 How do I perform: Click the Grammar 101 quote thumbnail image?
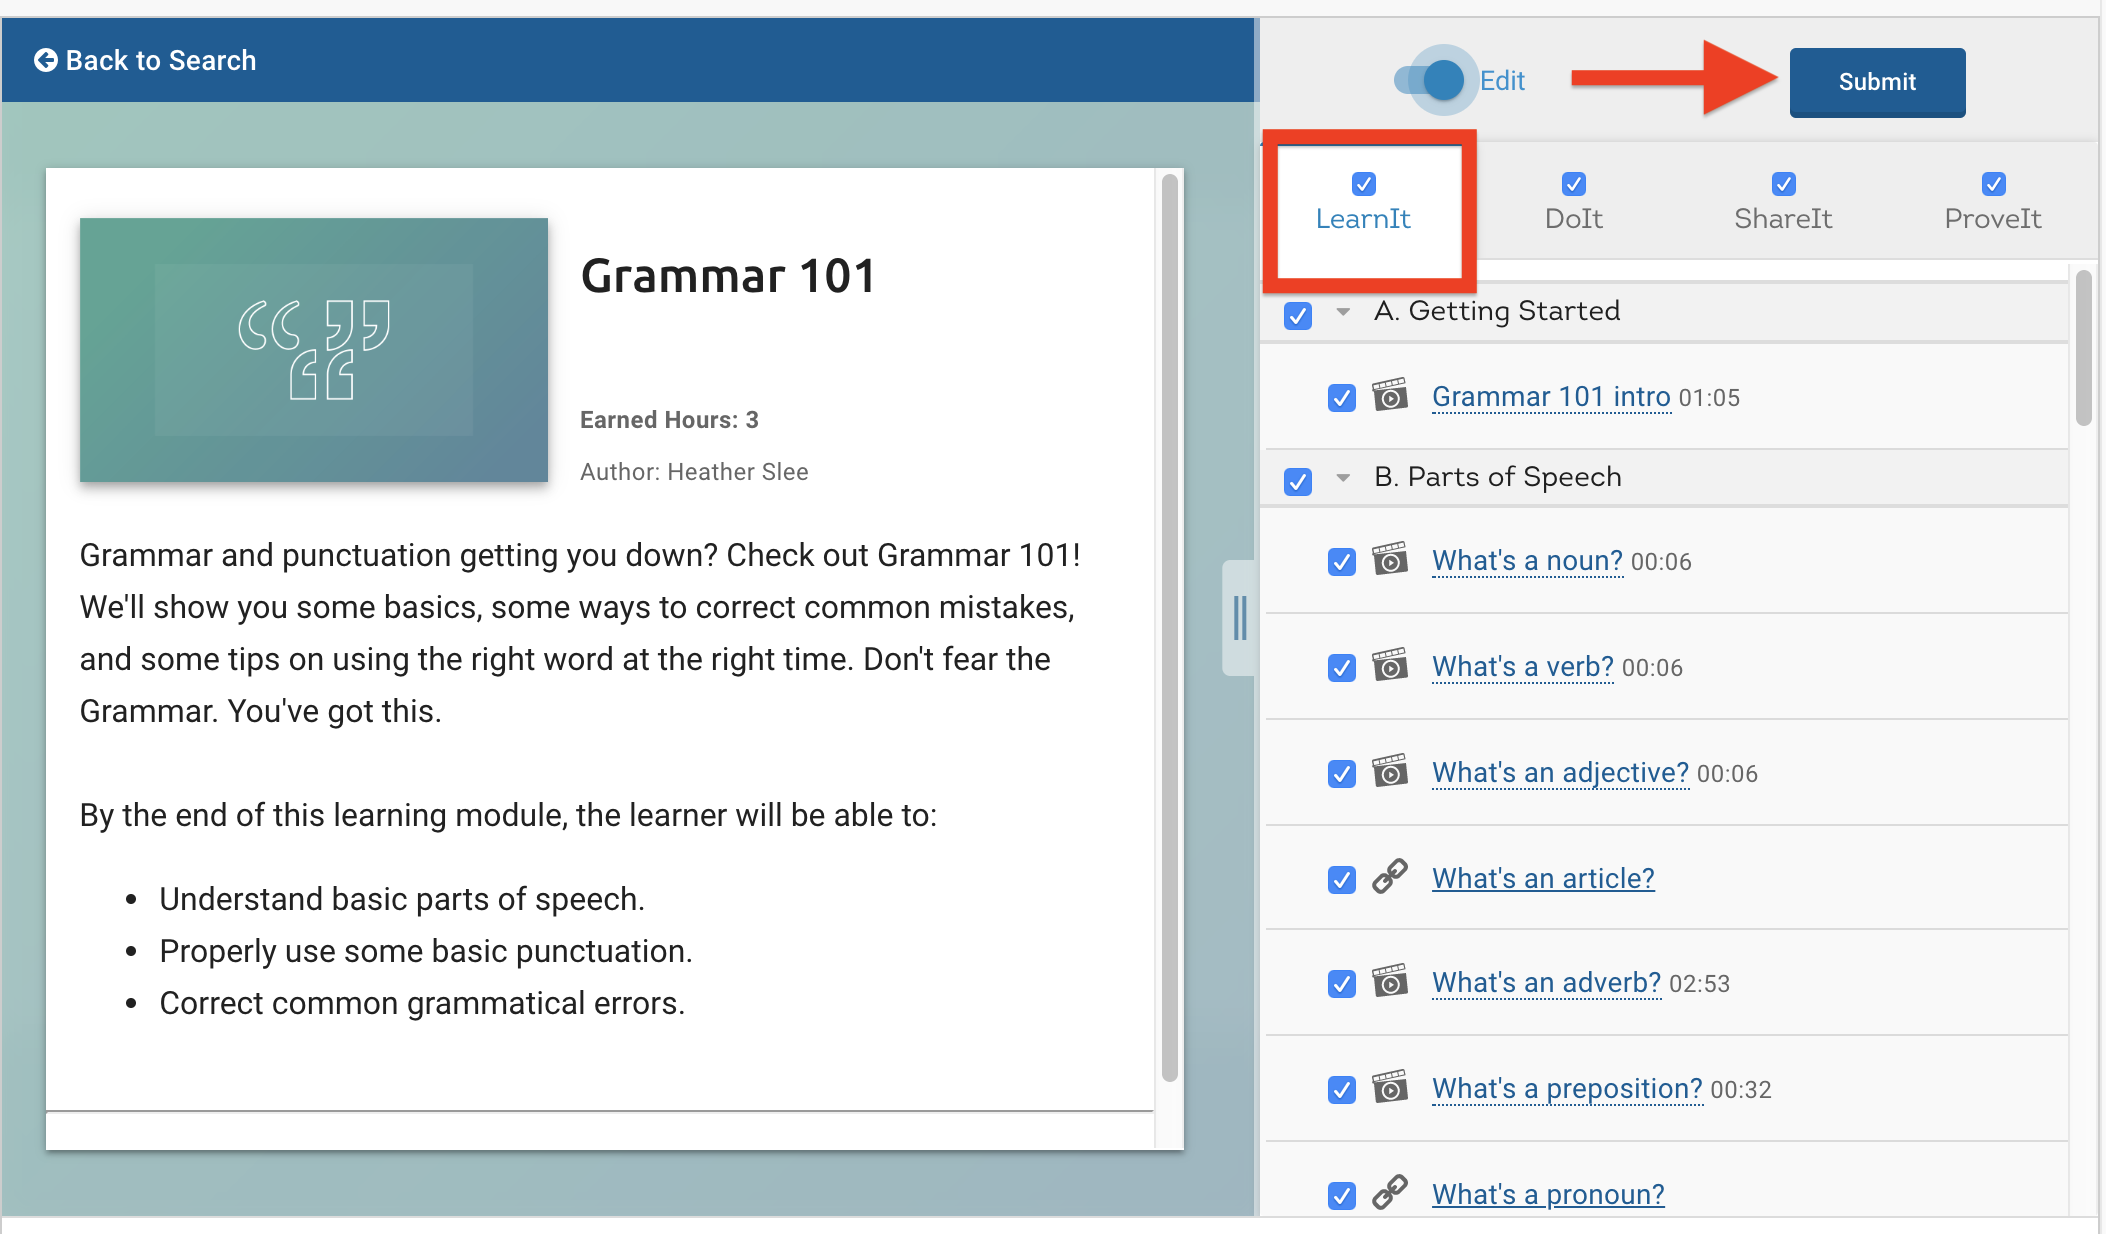314,350
